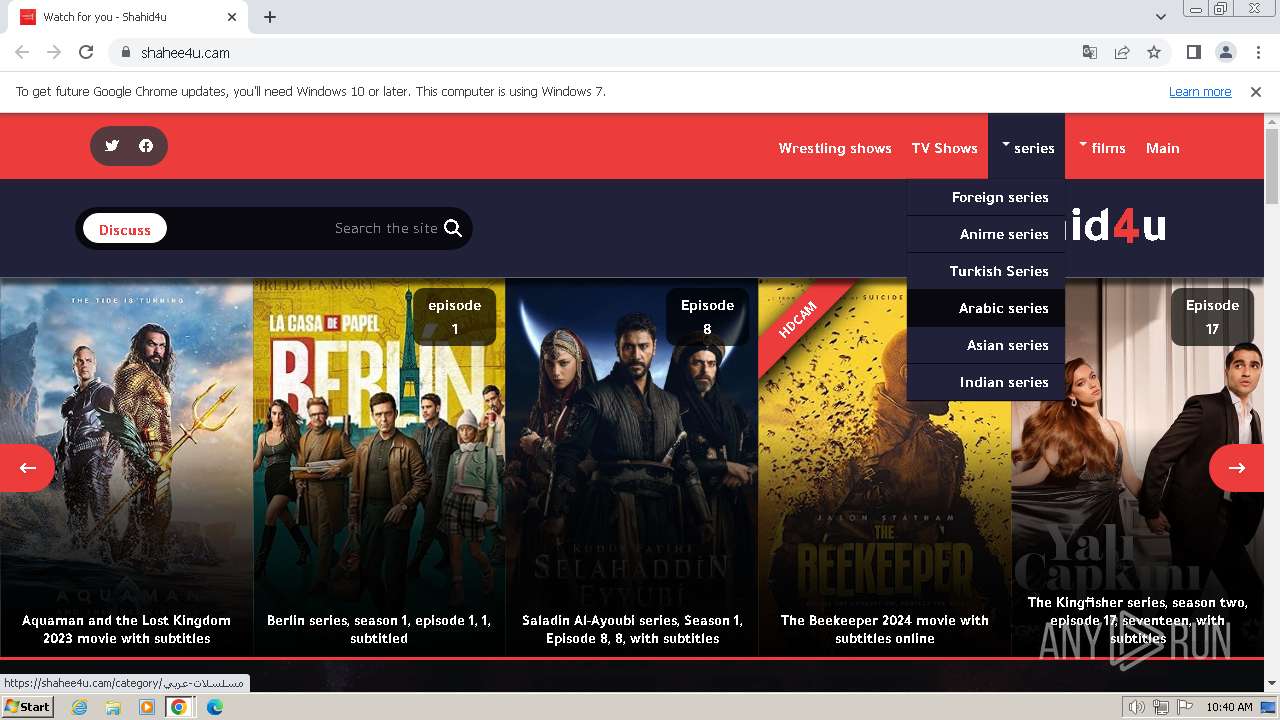1280x720 pixels.
Task: Show previous slide with left arrow
Action: [x=27, y=467]
